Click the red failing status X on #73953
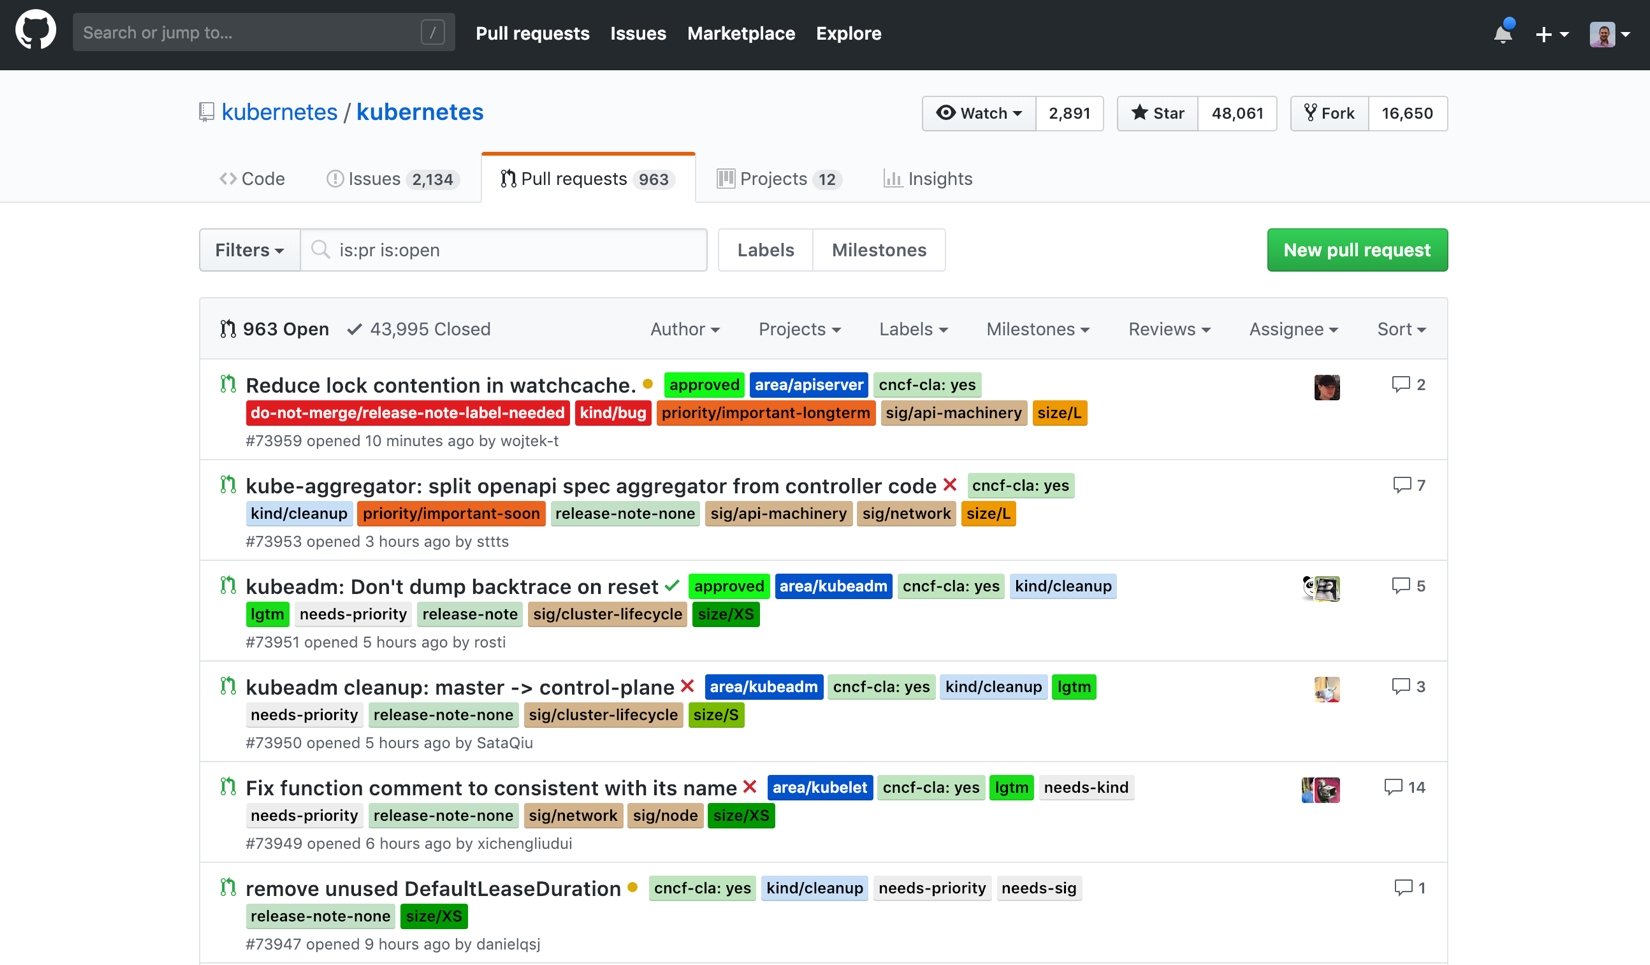The image size is (1650, 965). pyautogui.click(x=949, y=485)
